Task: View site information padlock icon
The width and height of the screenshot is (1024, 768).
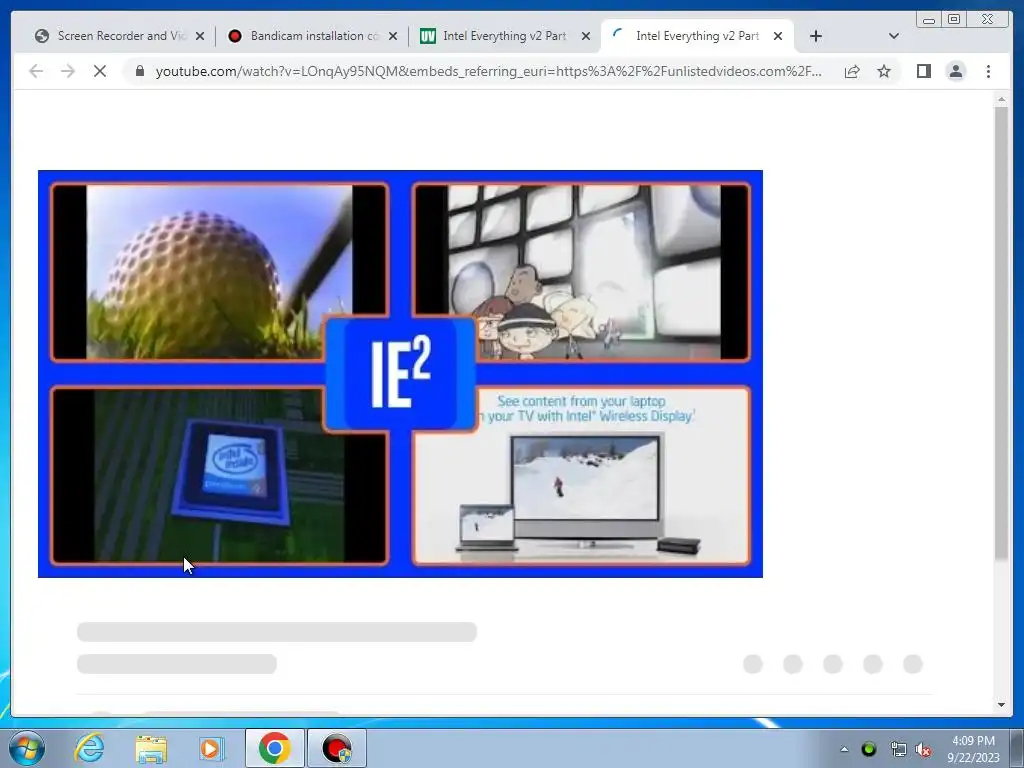Action: [x=139, y=71]
